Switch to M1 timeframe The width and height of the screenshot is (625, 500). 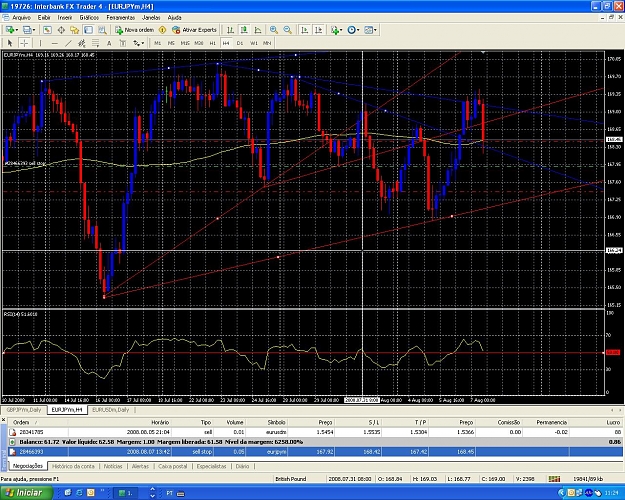click(x=157, y=43)
